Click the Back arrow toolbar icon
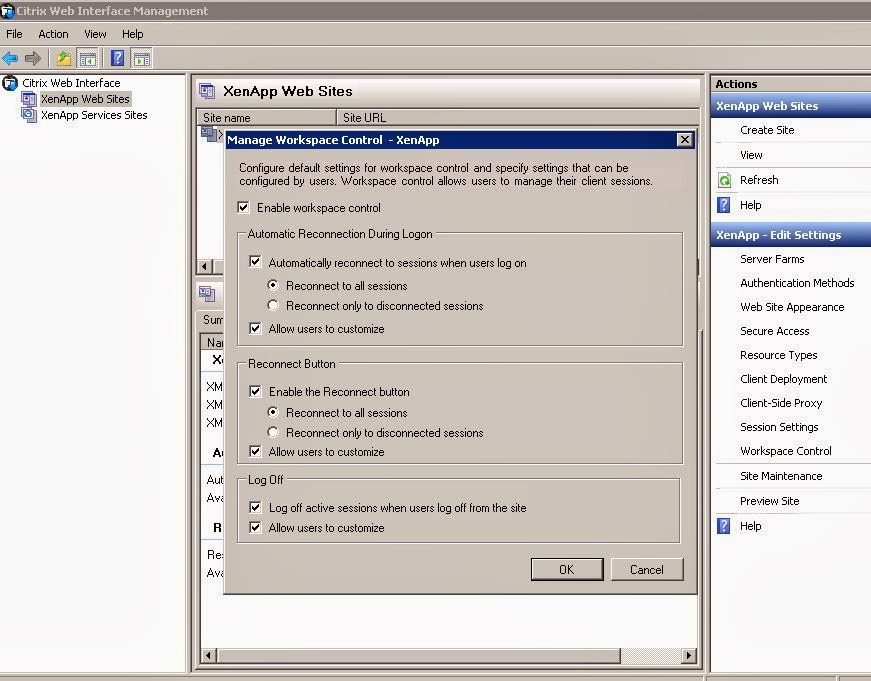 (10, 58)
